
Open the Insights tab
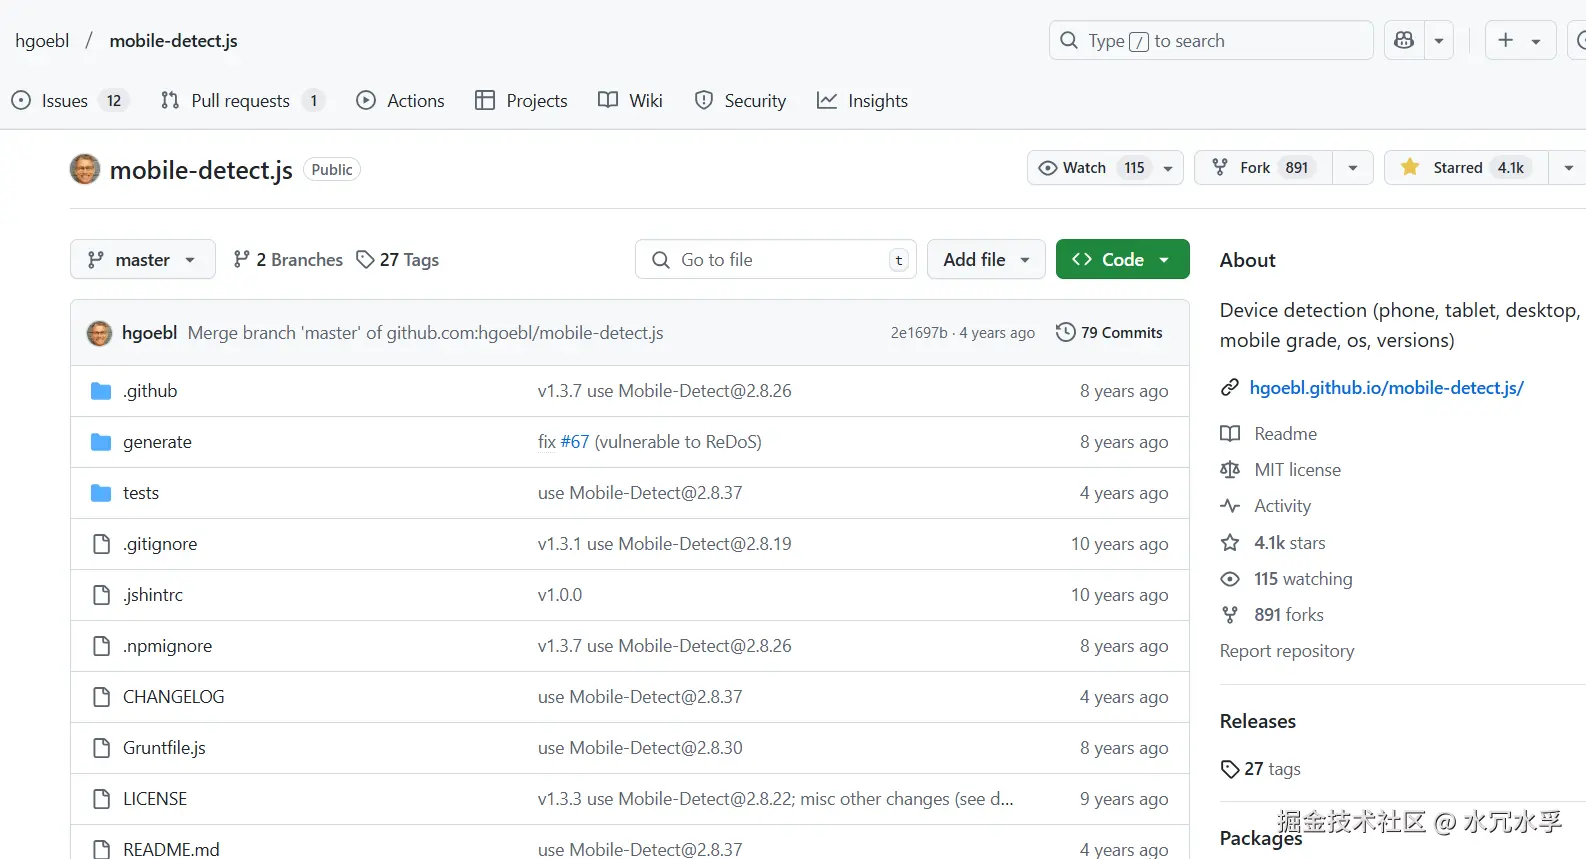coord(863,101)
